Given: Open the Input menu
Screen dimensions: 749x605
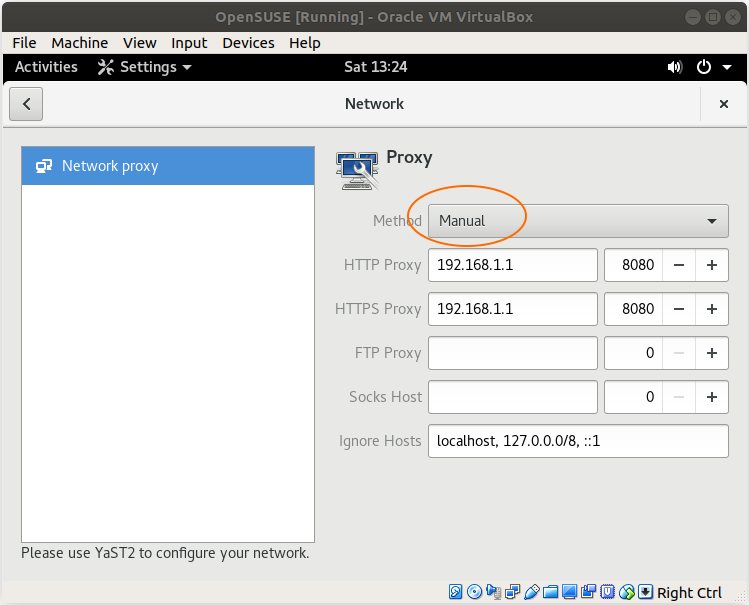Looking at the screenshot, I should tap(189, 43).
